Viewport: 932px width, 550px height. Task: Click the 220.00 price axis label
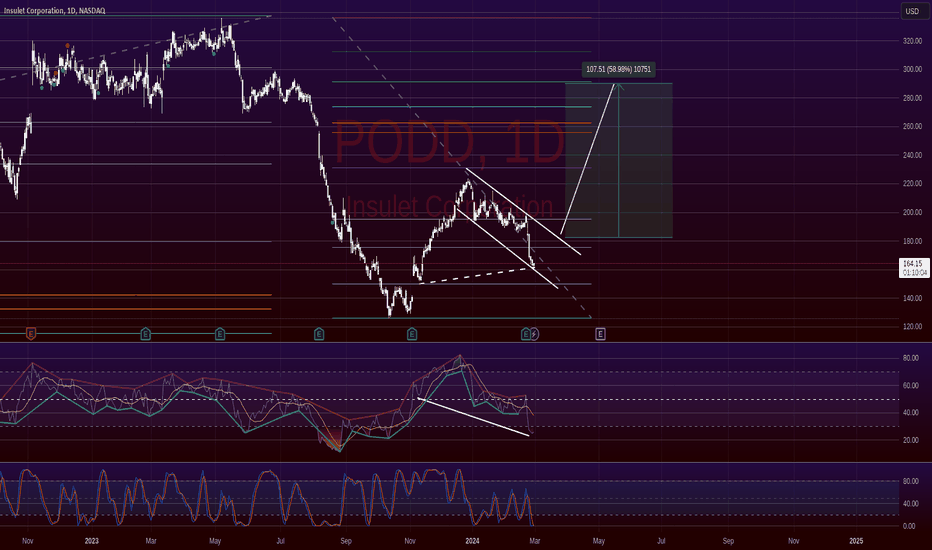912,184
